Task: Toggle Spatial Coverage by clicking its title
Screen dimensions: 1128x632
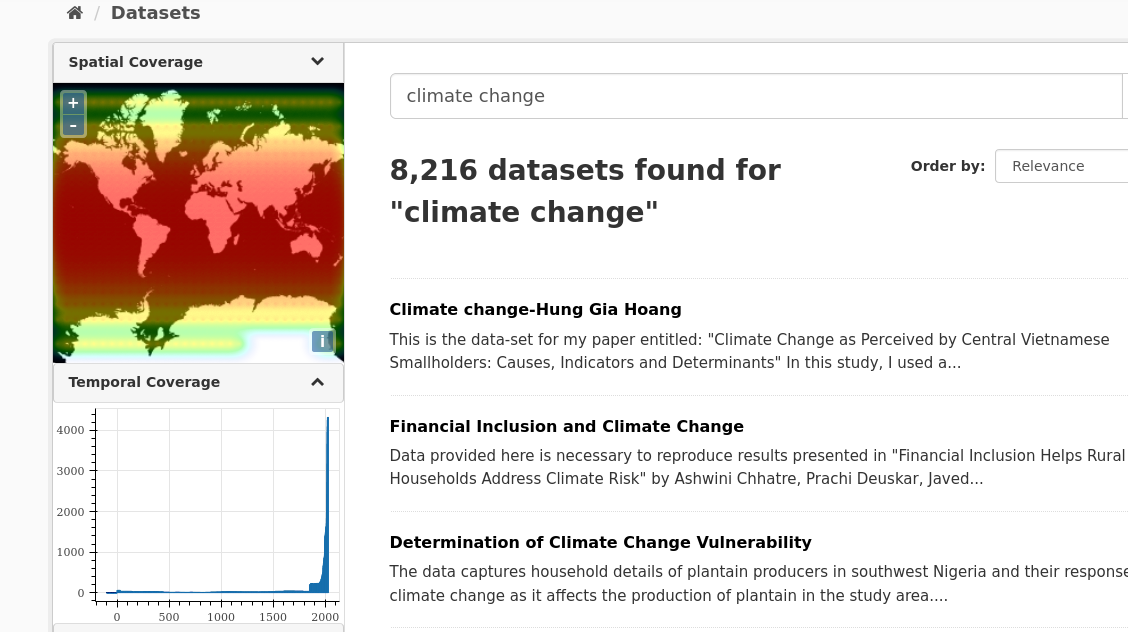Action: pos(135,62)
